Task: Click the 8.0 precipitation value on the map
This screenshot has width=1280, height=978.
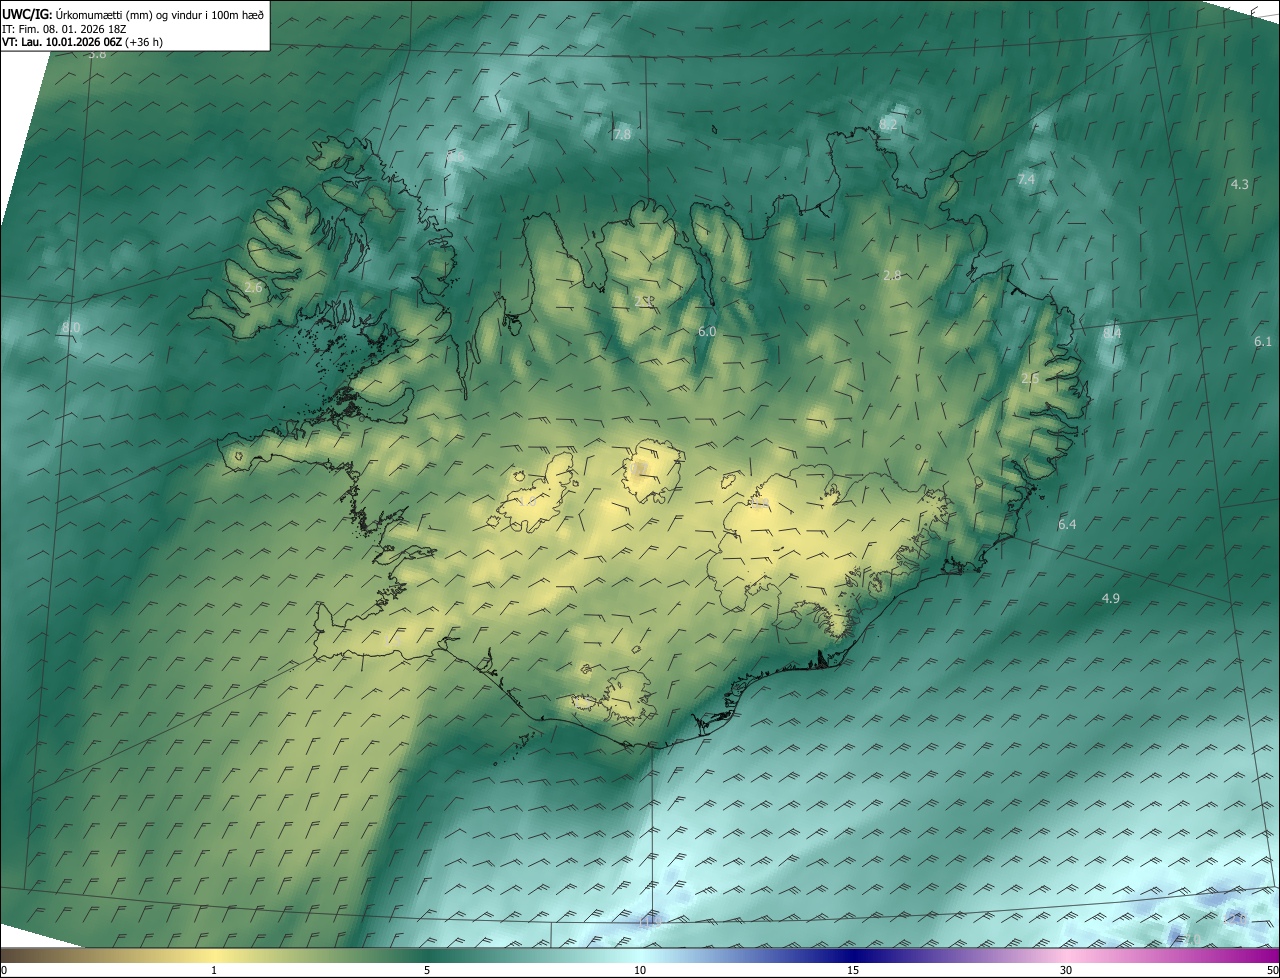Action: (70, 327)
